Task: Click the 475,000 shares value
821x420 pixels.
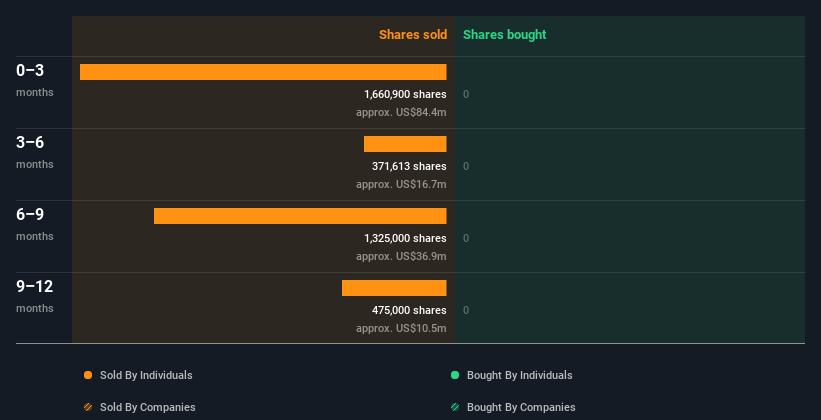Action: click(409, 310)
